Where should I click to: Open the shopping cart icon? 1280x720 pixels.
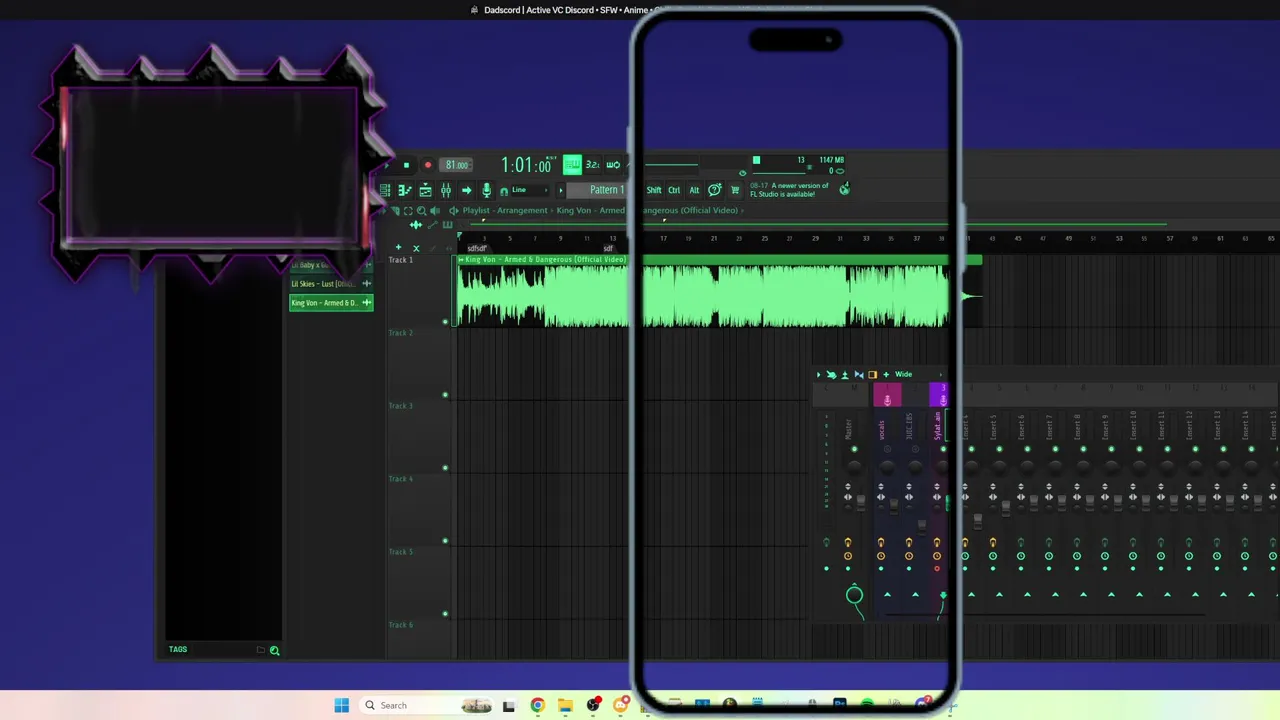click(x=735, y=190)
